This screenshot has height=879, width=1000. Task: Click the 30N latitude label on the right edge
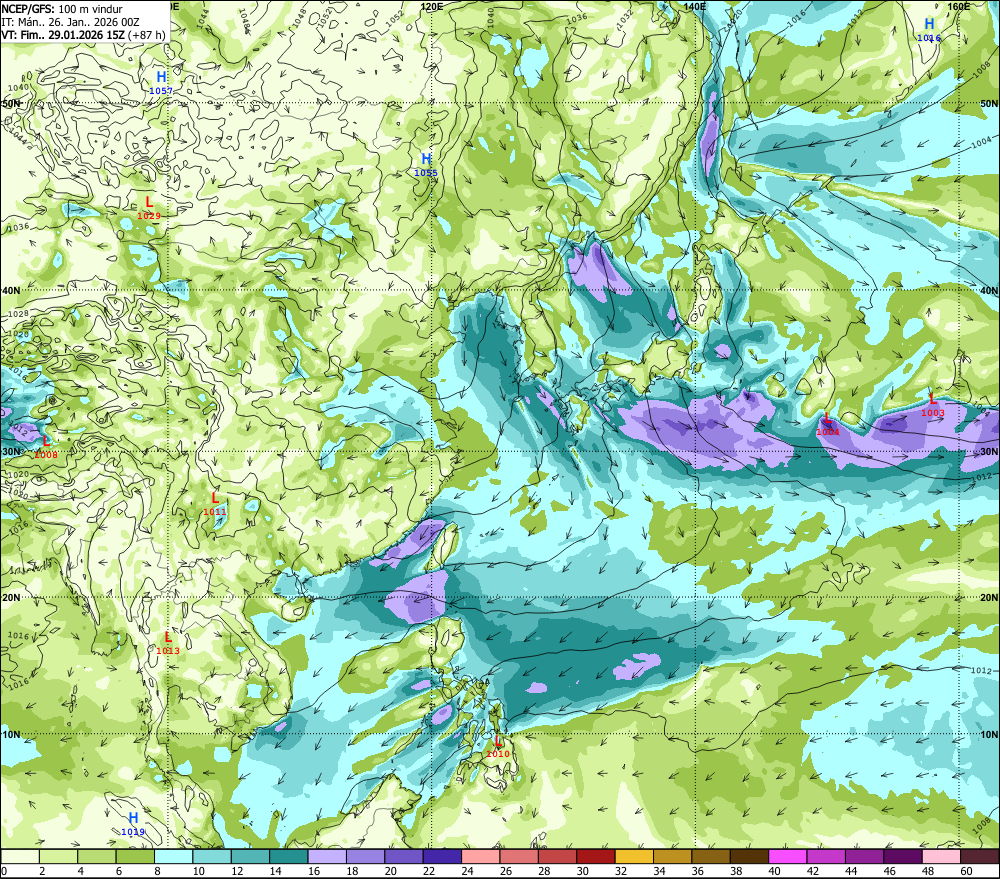coord(989,452)
